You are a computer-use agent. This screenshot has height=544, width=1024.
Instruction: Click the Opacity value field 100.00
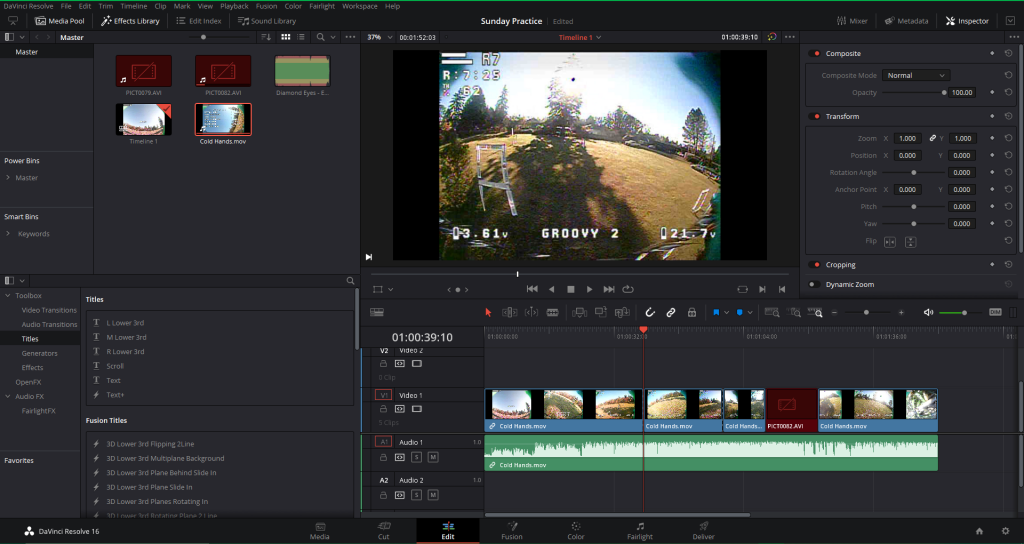pos(962,92)
